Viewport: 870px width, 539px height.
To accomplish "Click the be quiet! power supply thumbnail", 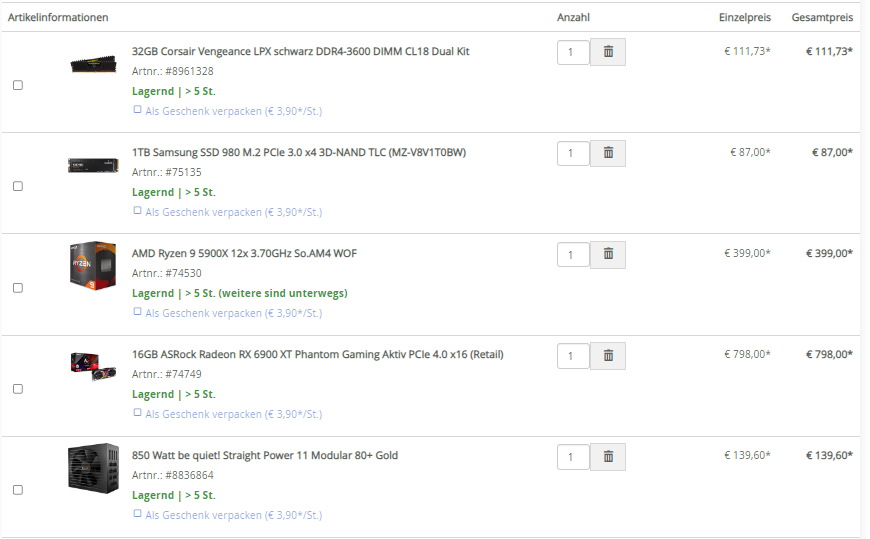I will 93,469.
